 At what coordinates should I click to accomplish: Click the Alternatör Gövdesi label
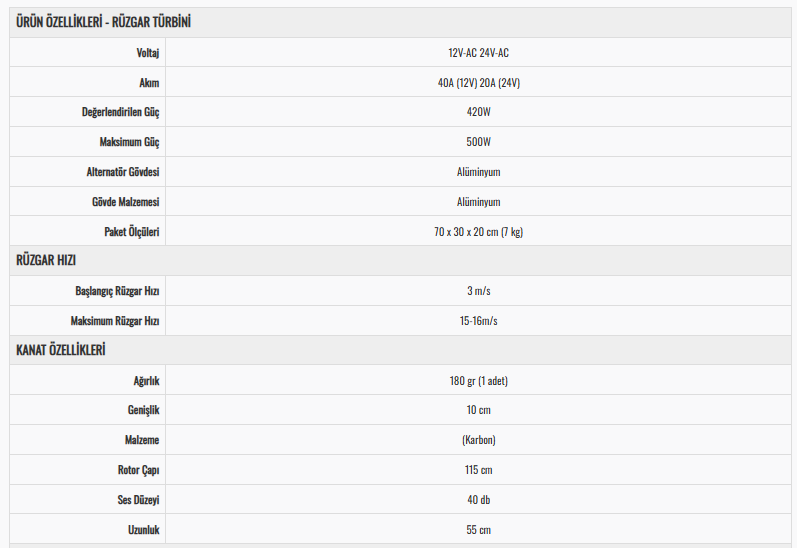click(122, 172)
